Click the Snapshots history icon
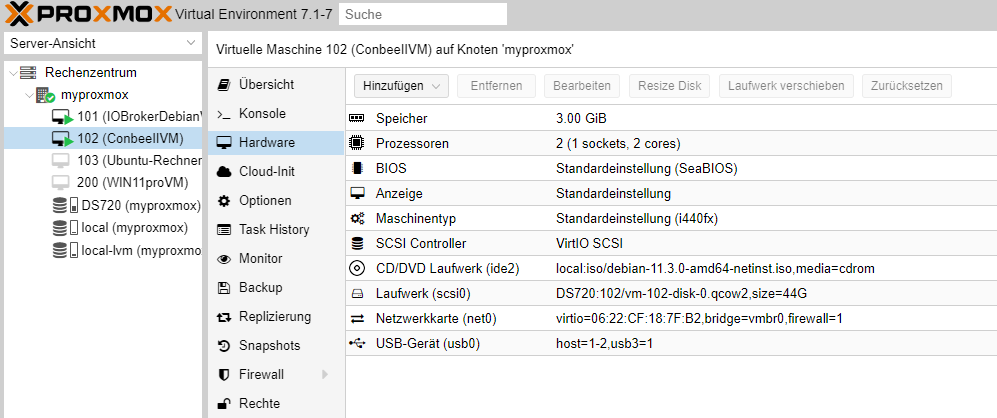The width and height of the screenshot is (997, 418). point(224,346)
